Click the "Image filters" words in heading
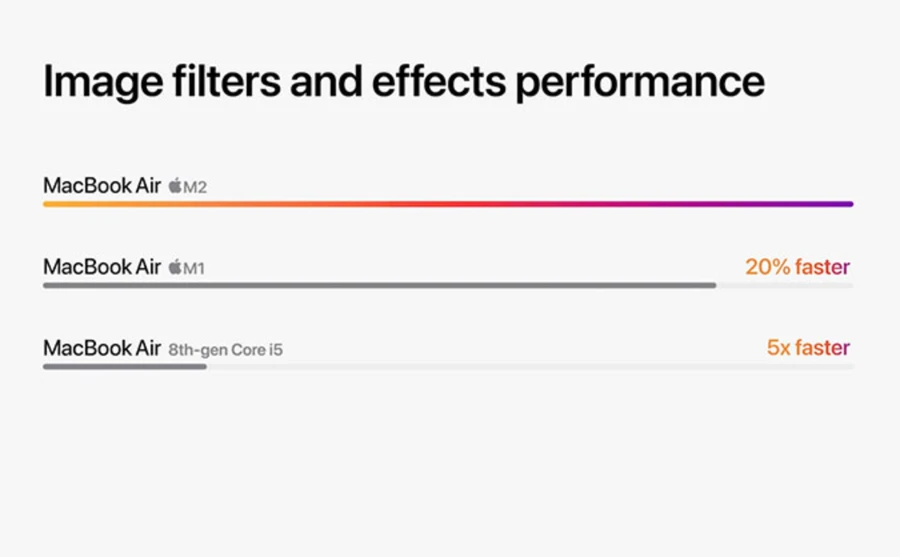This screenshot has height=557, width=900. tap(162, 82)
